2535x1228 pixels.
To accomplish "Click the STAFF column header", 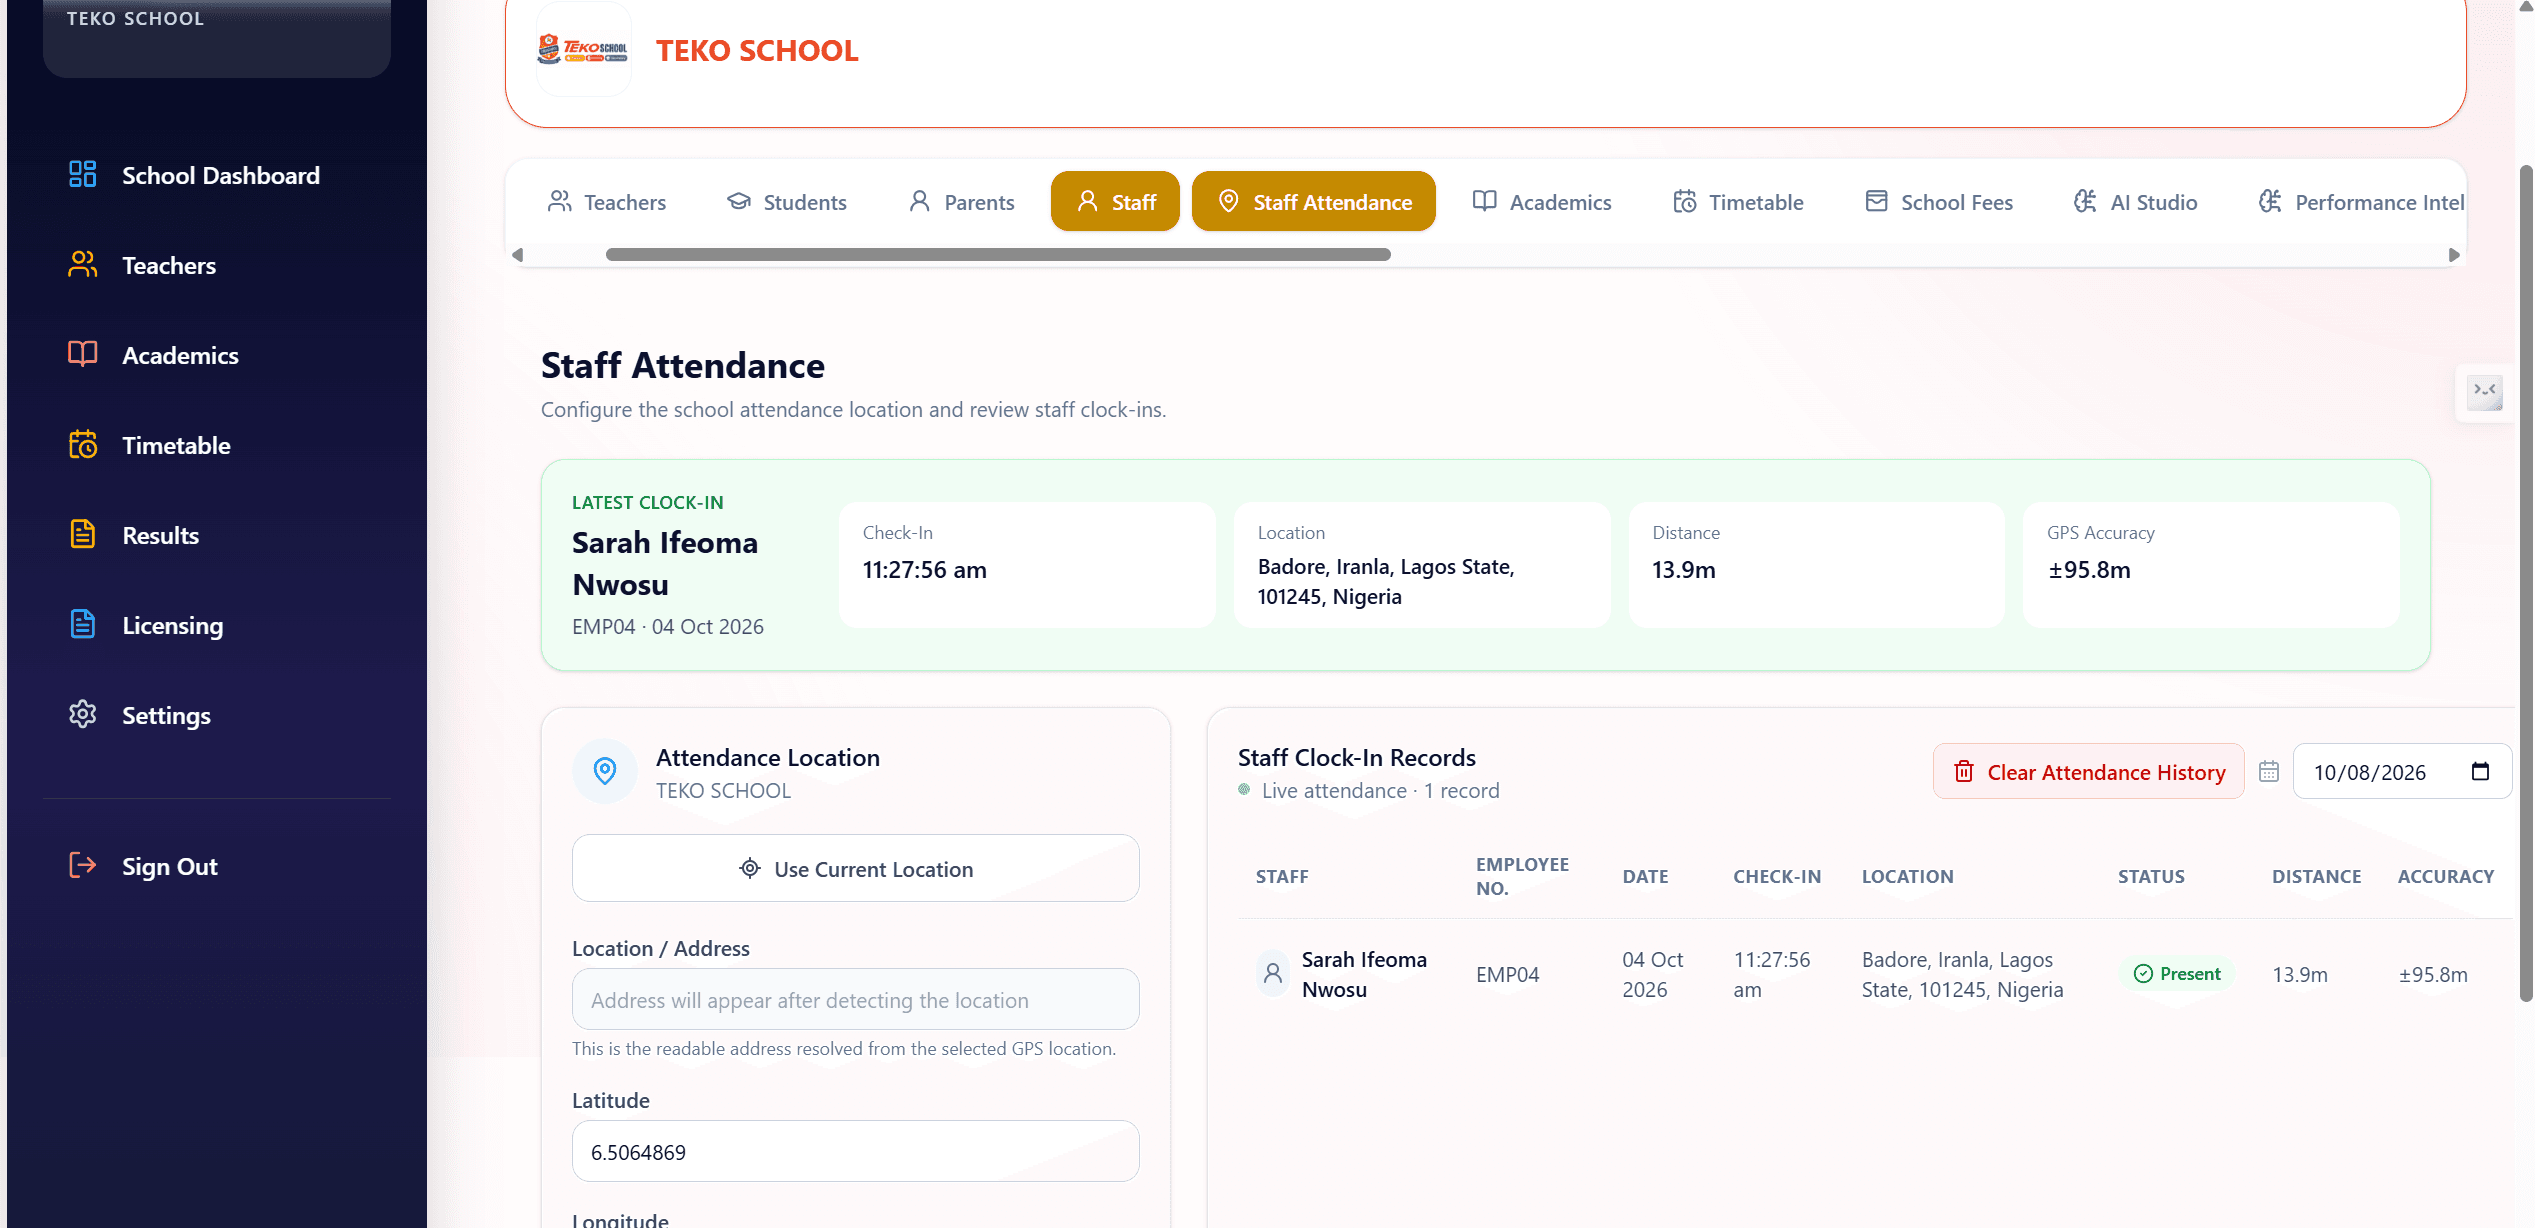I will pyautogui.click(x=1282, y=877).
